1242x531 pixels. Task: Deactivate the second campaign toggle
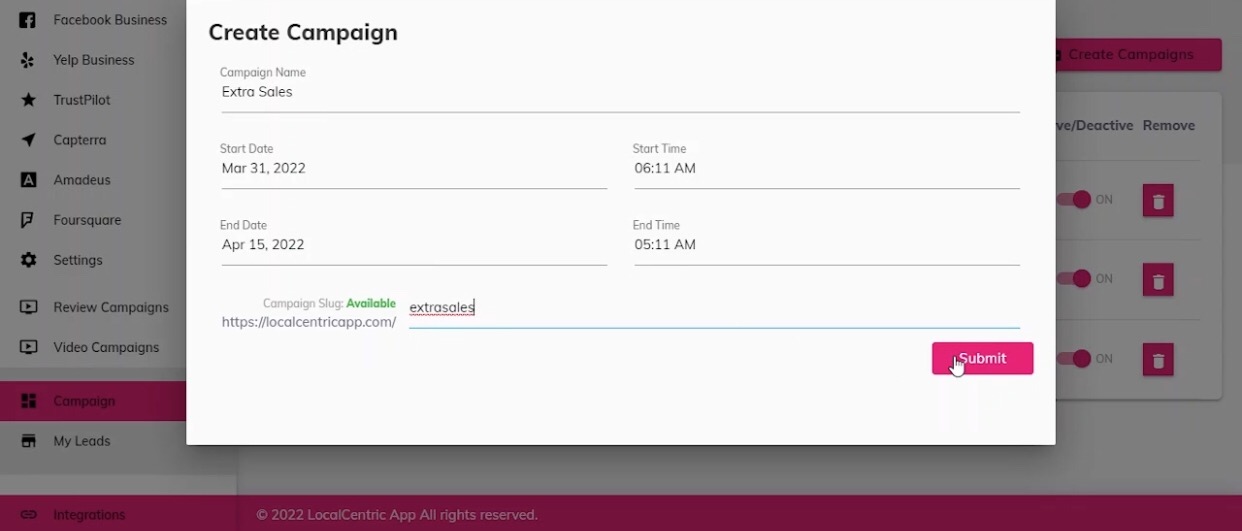(x=1075, y=278)
